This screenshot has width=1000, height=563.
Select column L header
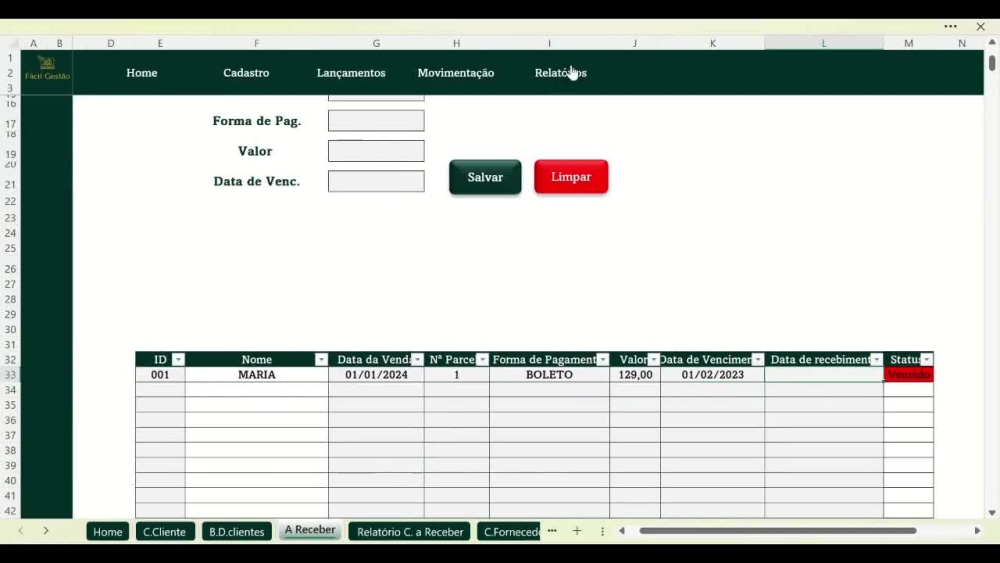[824, 43]
